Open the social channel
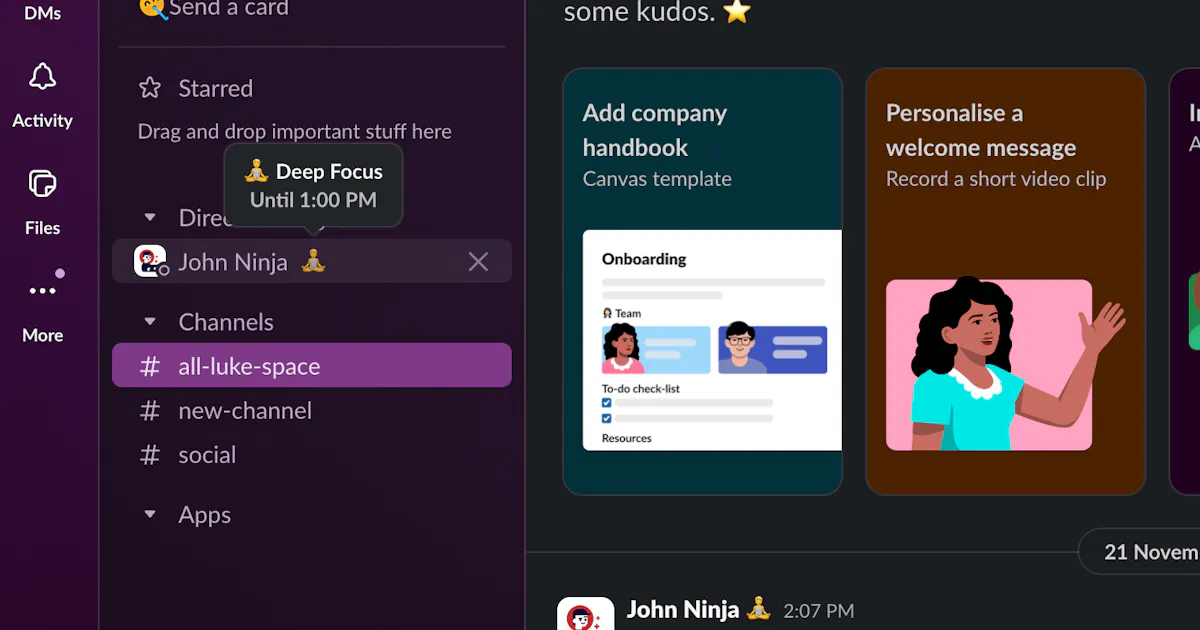This screenshot has height=630, width=1200. click(x=311, y=454)
